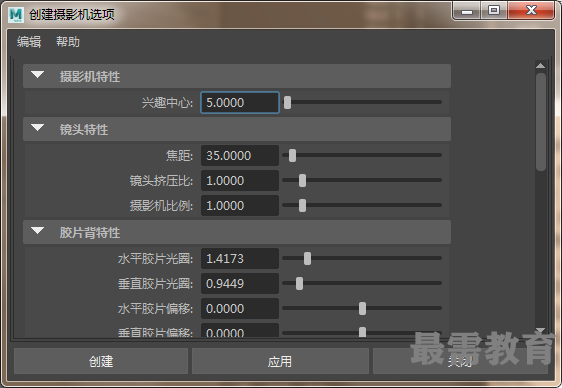562x388 pixels.
Task: Click the 摄影机比例 slider handle
Action: 303,206
